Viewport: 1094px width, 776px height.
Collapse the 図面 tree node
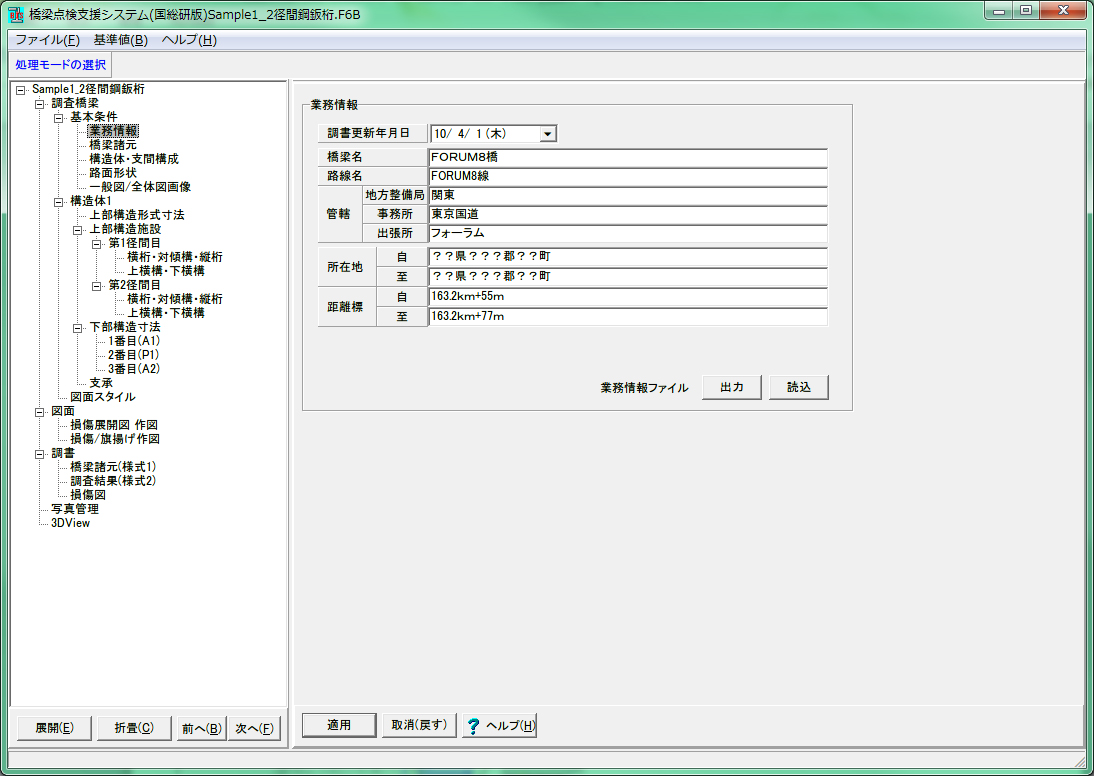pyautogui.click(x=40, y=412)
